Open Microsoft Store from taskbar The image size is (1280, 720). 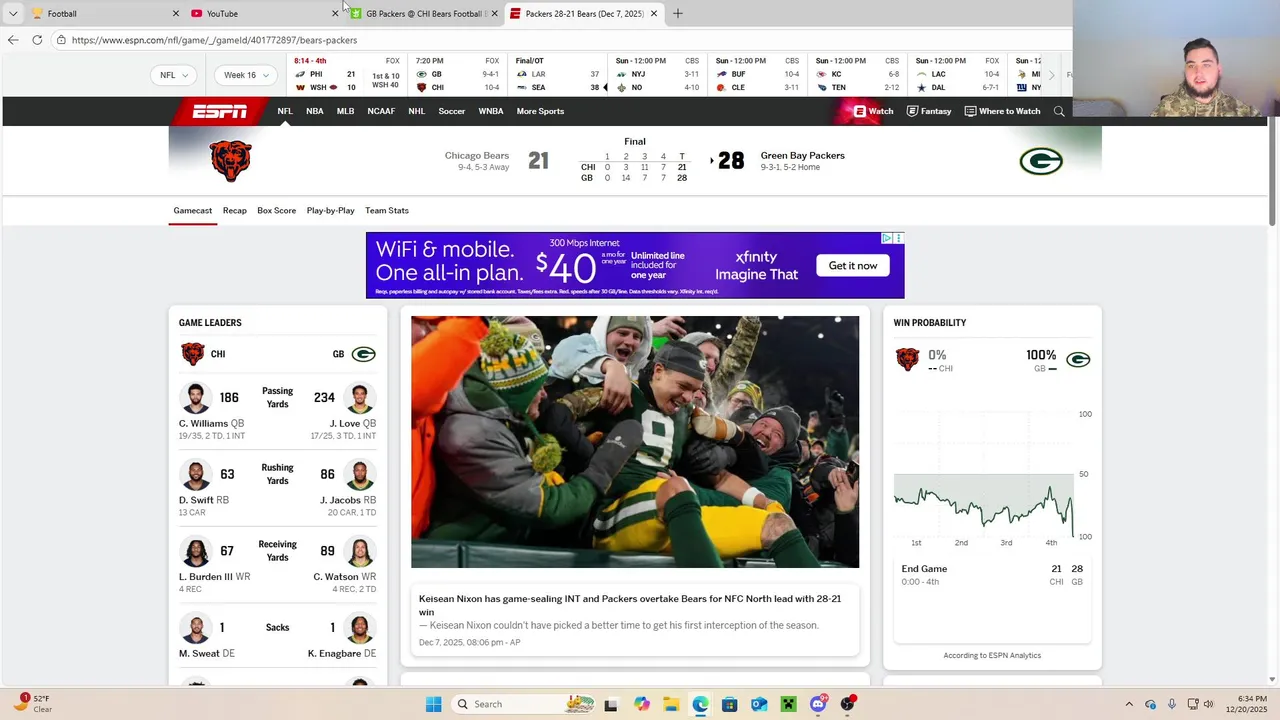tap(730, 704)
